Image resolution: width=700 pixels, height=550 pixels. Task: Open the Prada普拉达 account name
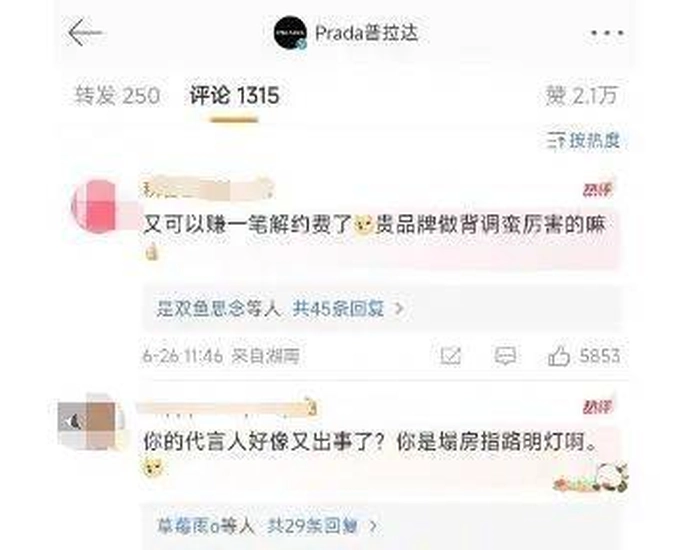click(367, 33)
